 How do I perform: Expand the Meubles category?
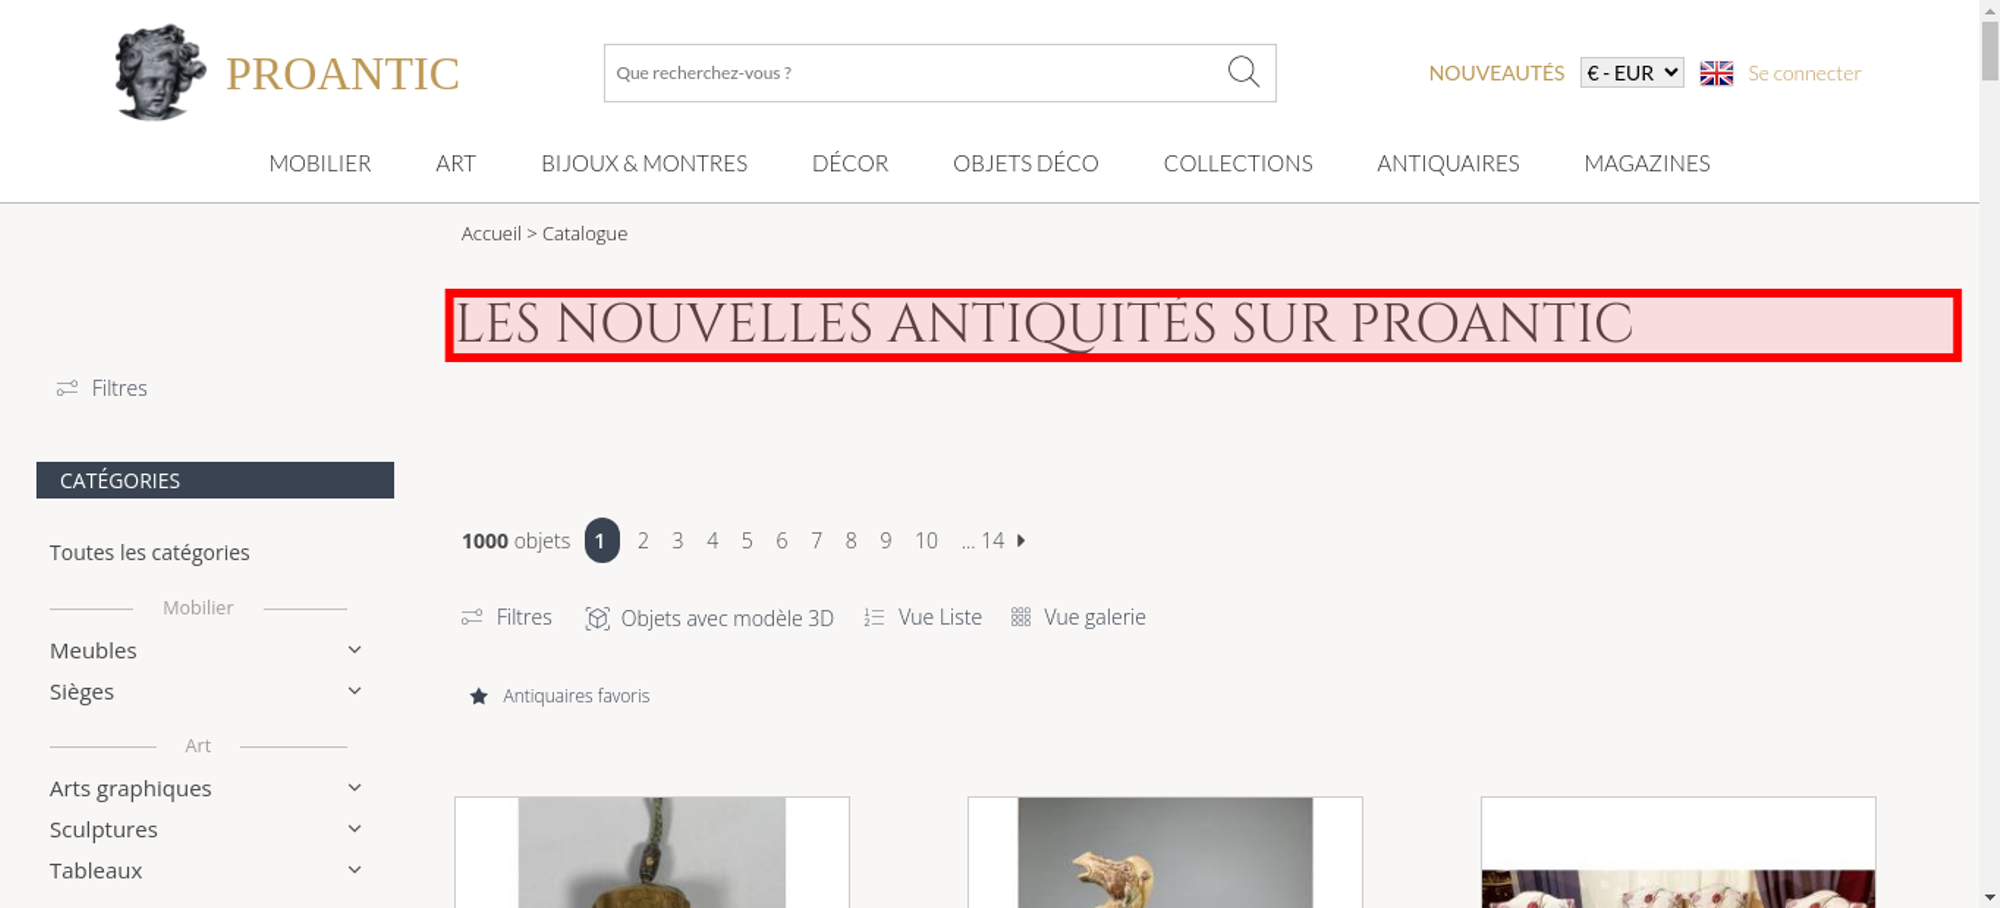pyautogui.click(x=354, y=650)
